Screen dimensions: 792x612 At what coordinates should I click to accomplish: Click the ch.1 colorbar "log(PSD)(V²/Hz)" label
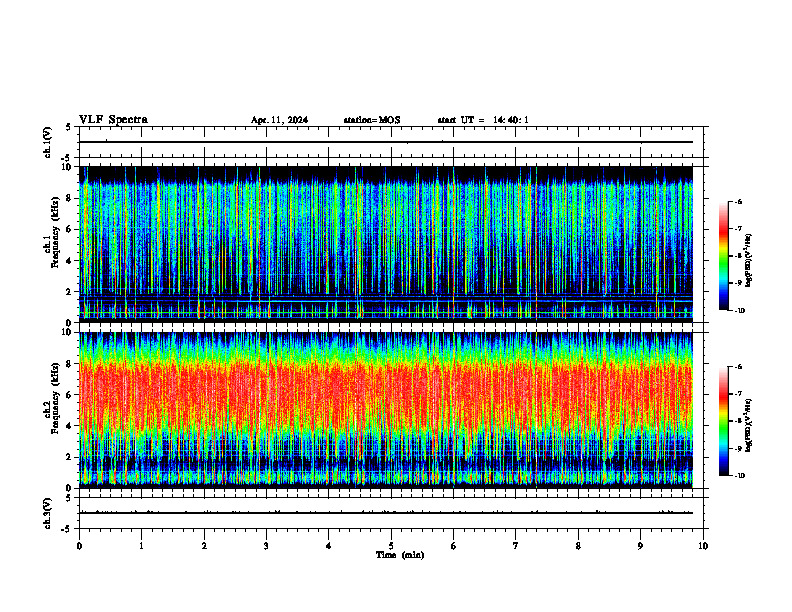pos(749,261)
